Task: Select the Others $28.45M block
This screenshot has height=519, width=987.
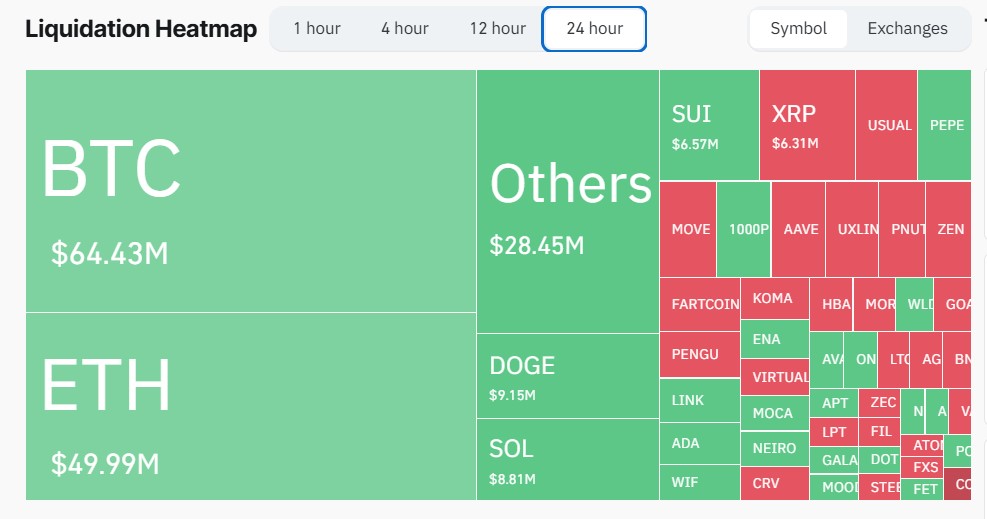Action: coord(568,201)
